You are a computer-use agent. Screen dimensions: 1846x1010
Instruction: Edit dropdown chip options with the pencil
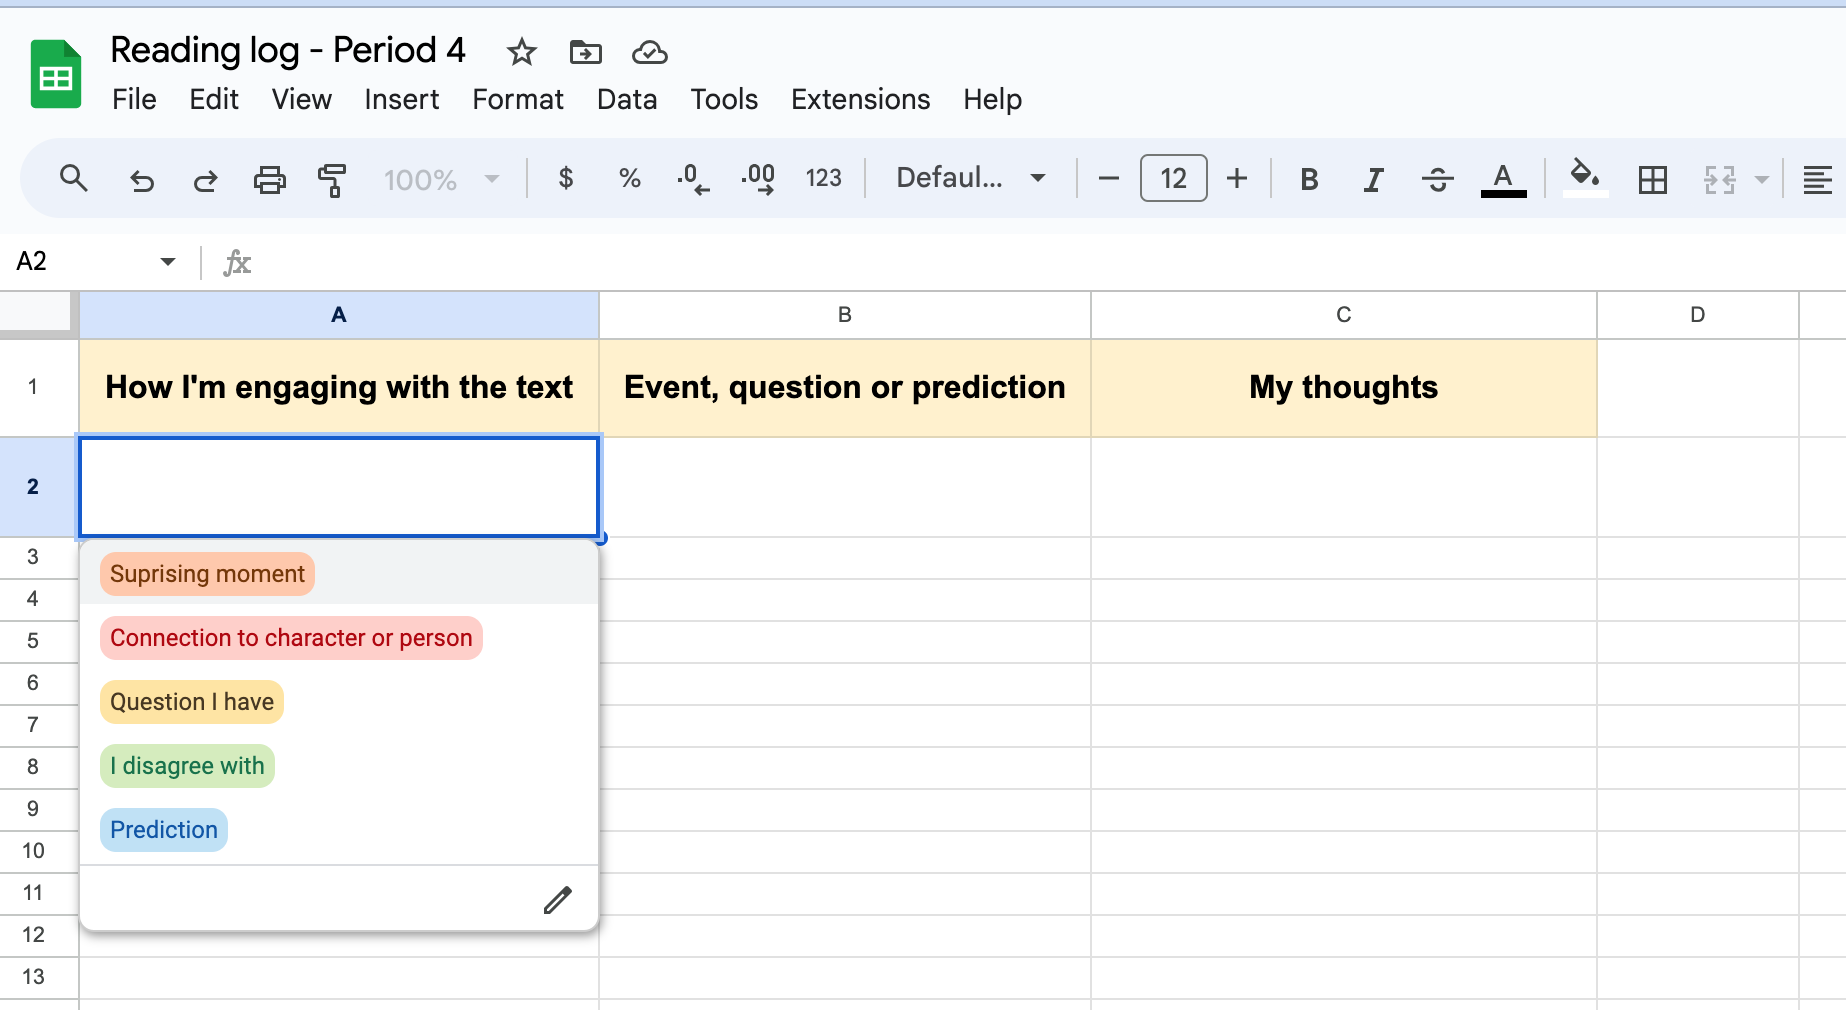click(558, 899)
